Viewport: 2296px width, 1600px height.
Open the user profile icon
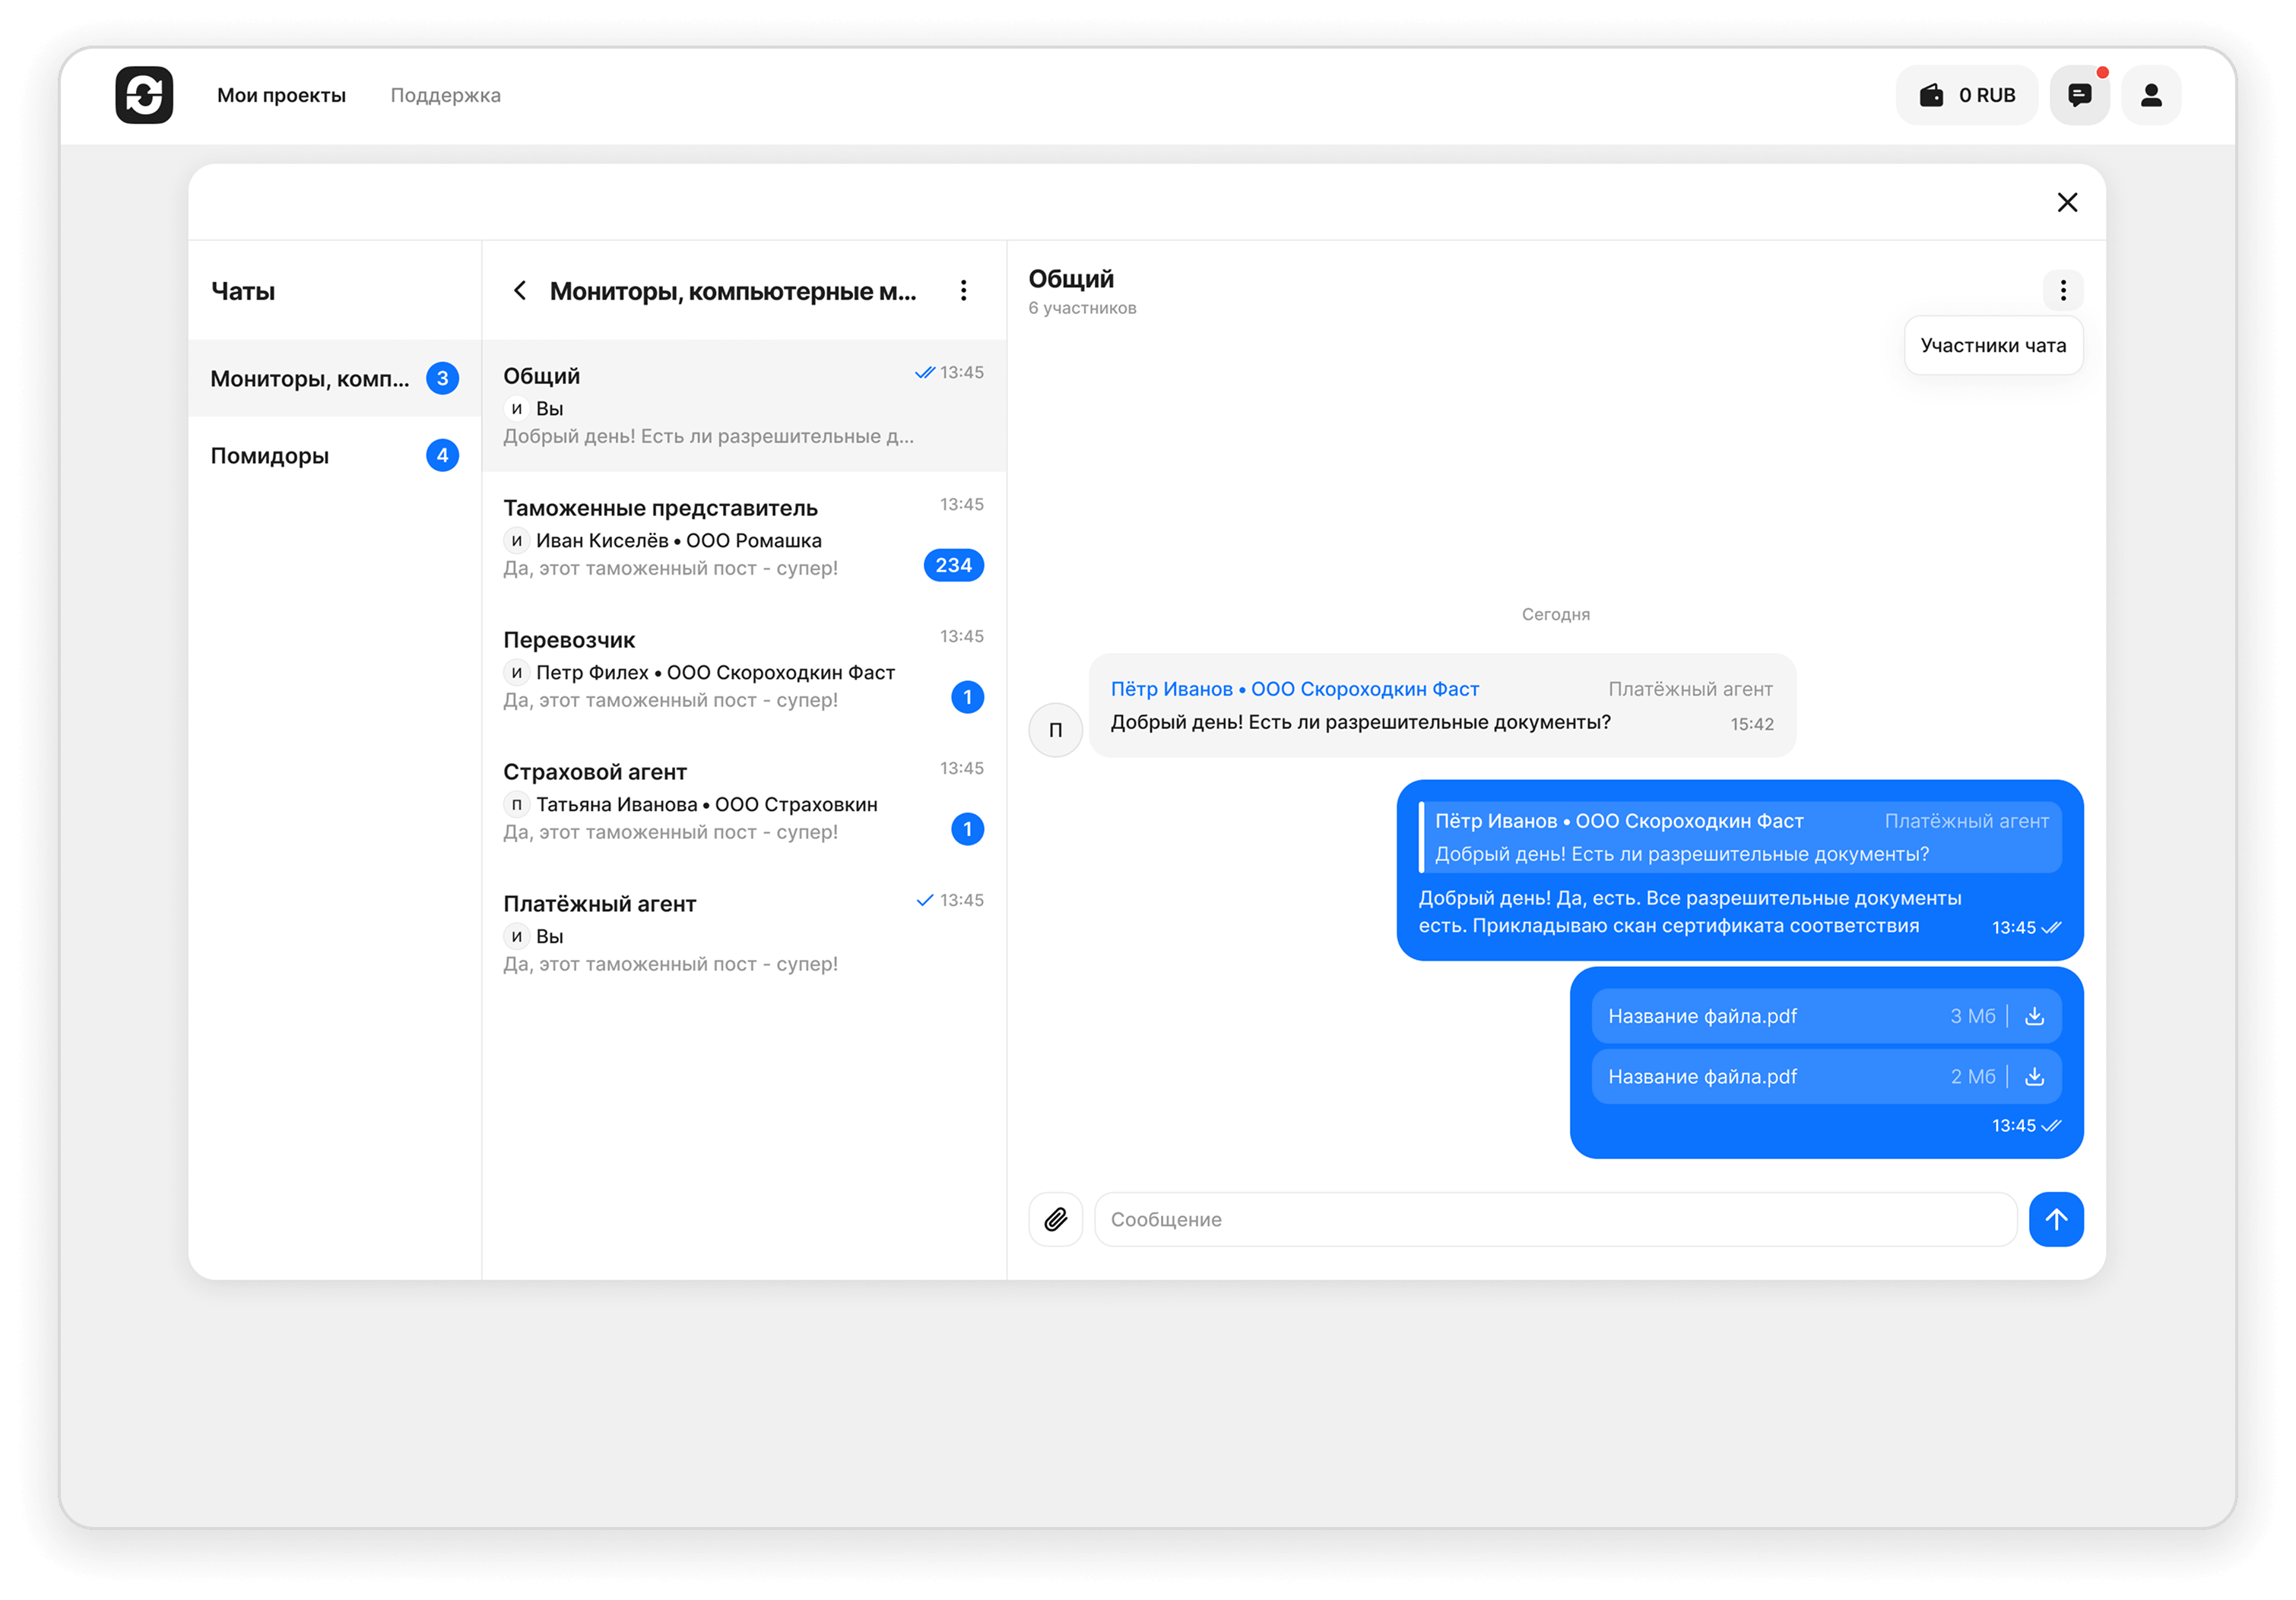point(2151,95)
